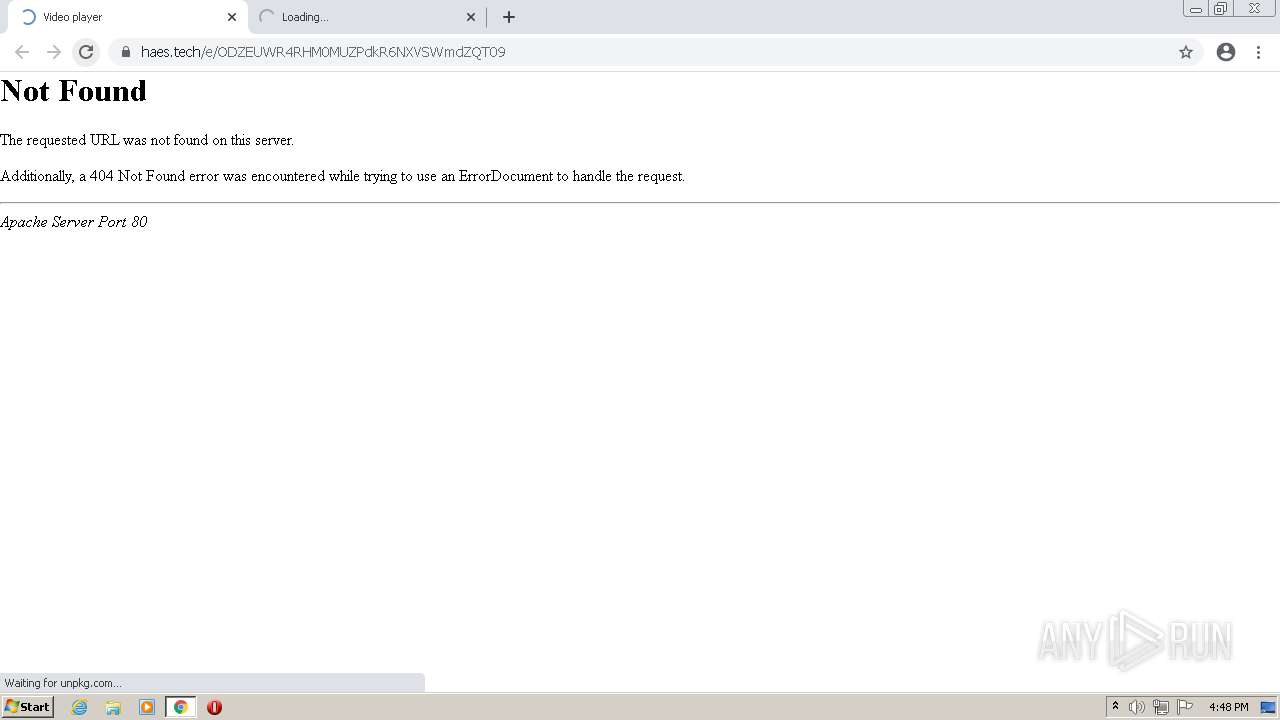Screen dimensions: 1280x720
Task: Close the Chrome window
Action: pyautogui.click(x=1254, y=9)
